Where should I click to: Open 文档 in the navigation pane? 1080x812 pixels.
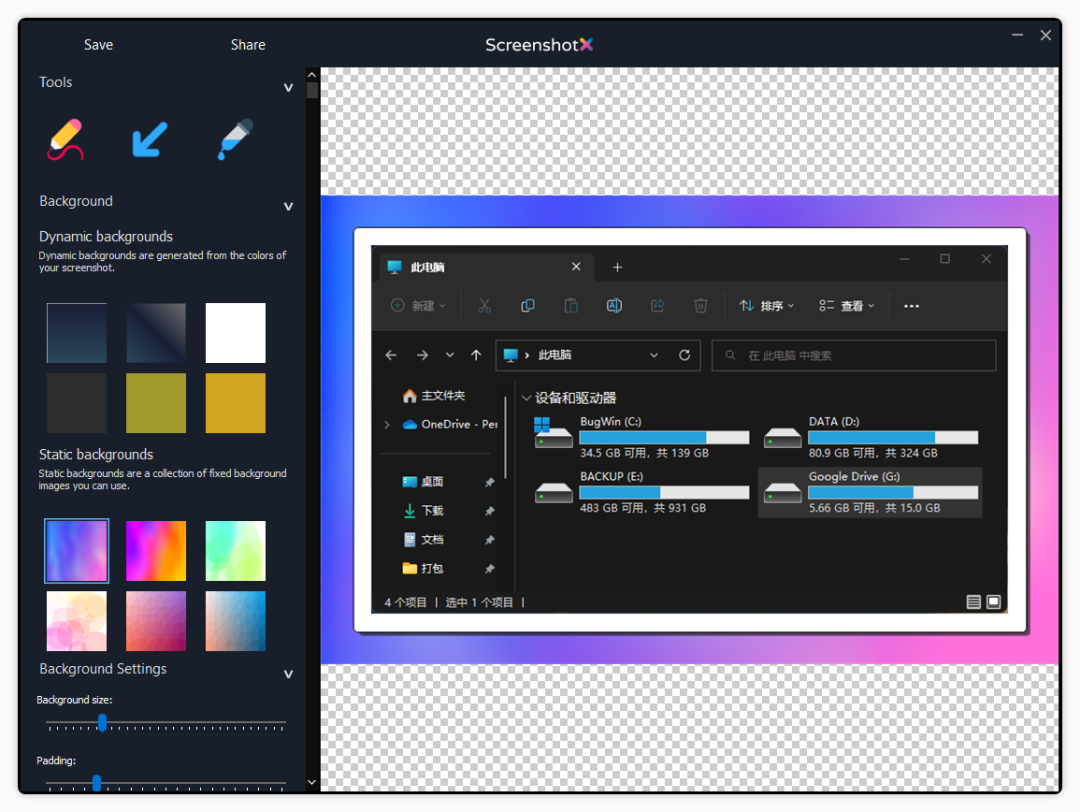(423, 540)
